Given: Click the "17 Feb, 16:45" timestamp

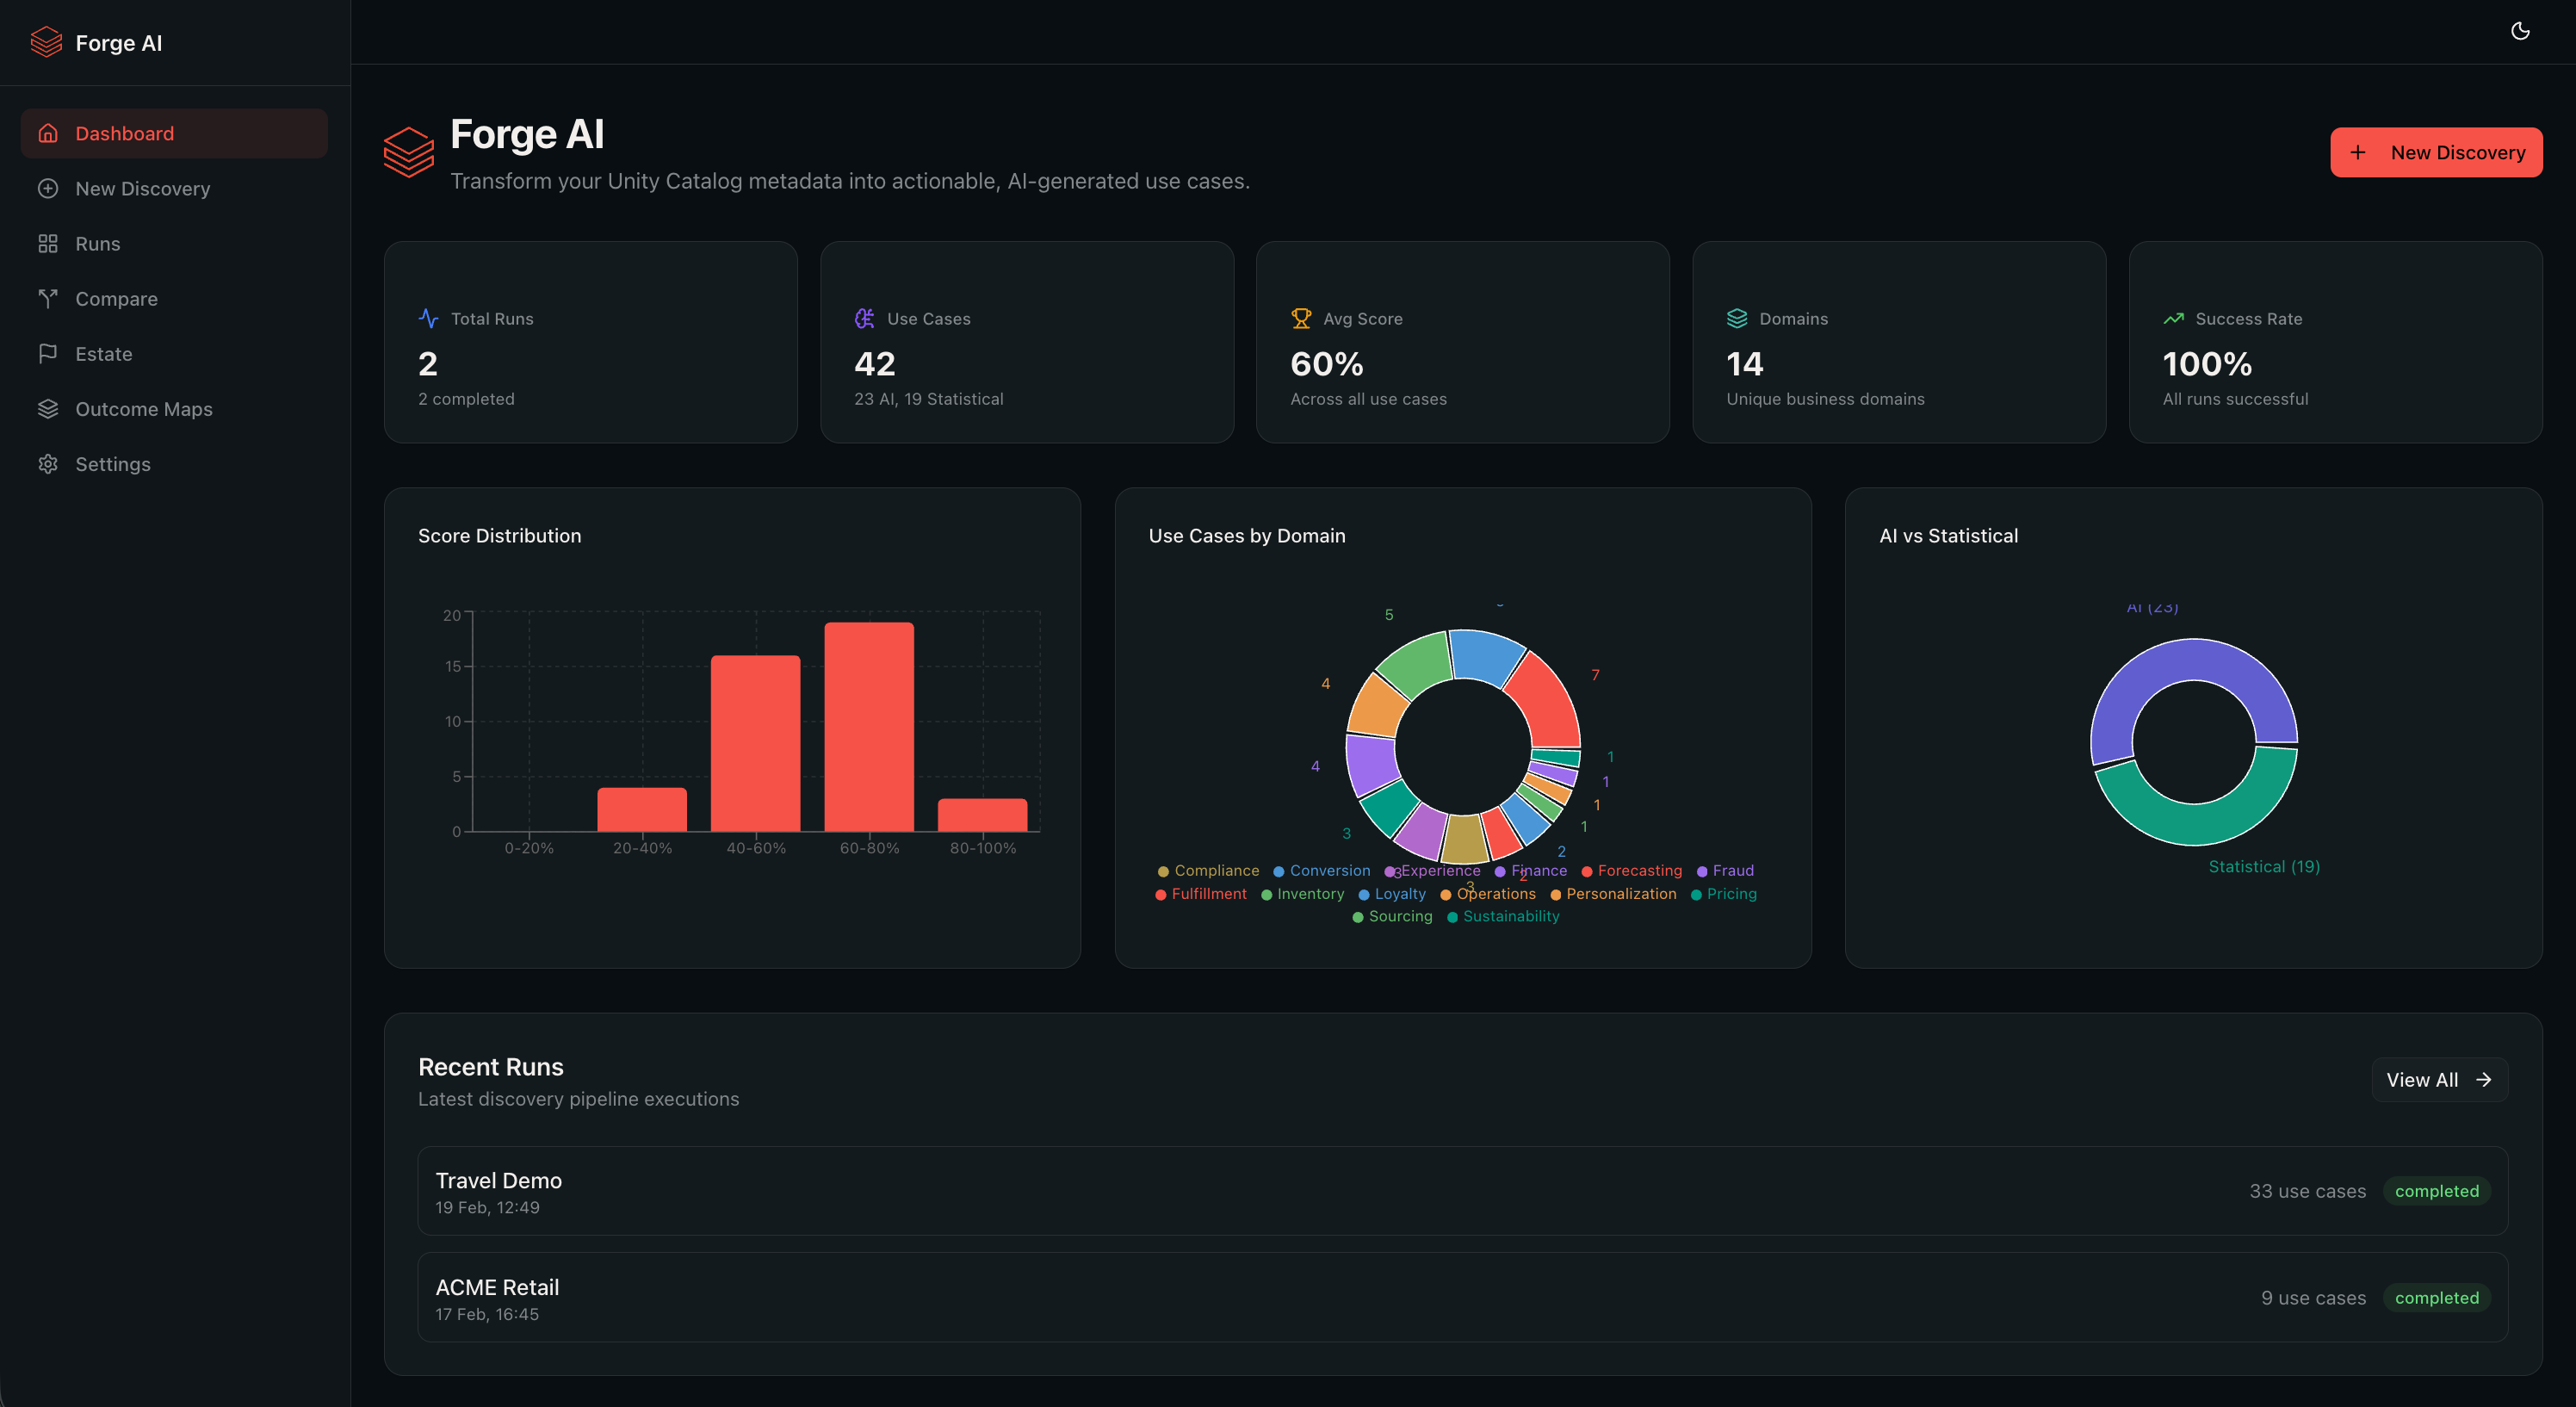Looking at the screenshot, I should [487, 1314].
